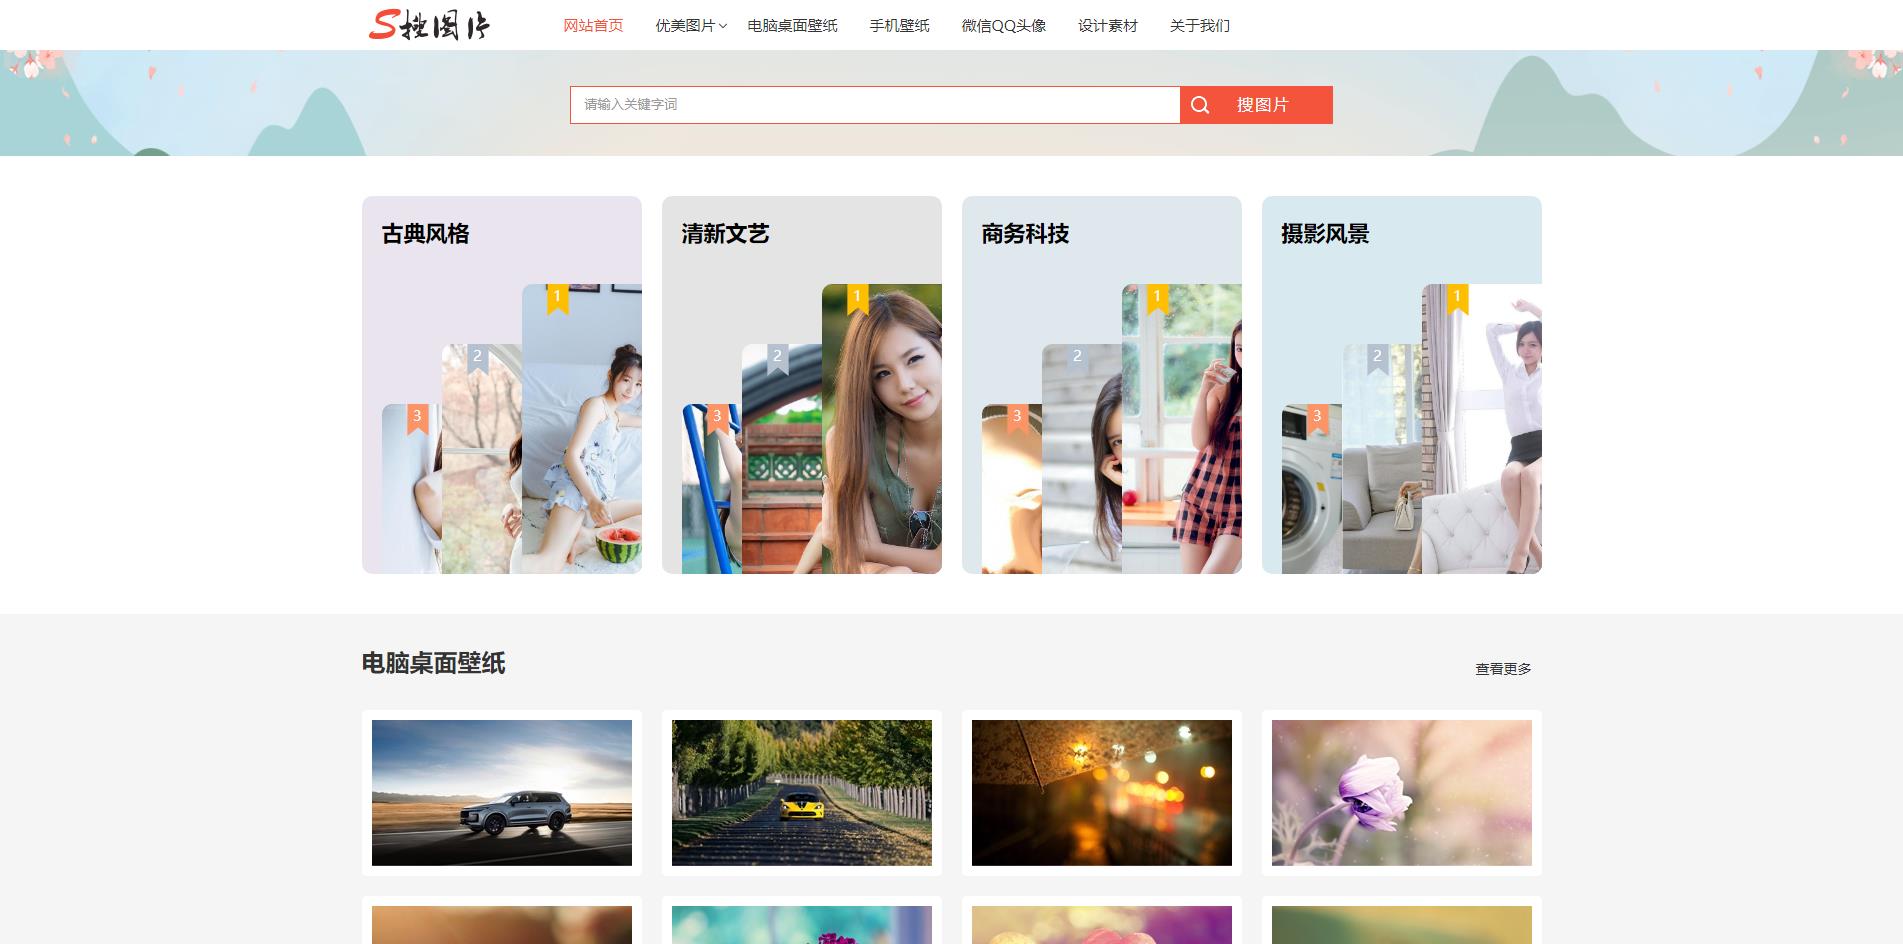Click rank 3 ribbon badge in 商务科技 card
1903x944 pixels.
pyautogui.click(x=1018, y=419)
